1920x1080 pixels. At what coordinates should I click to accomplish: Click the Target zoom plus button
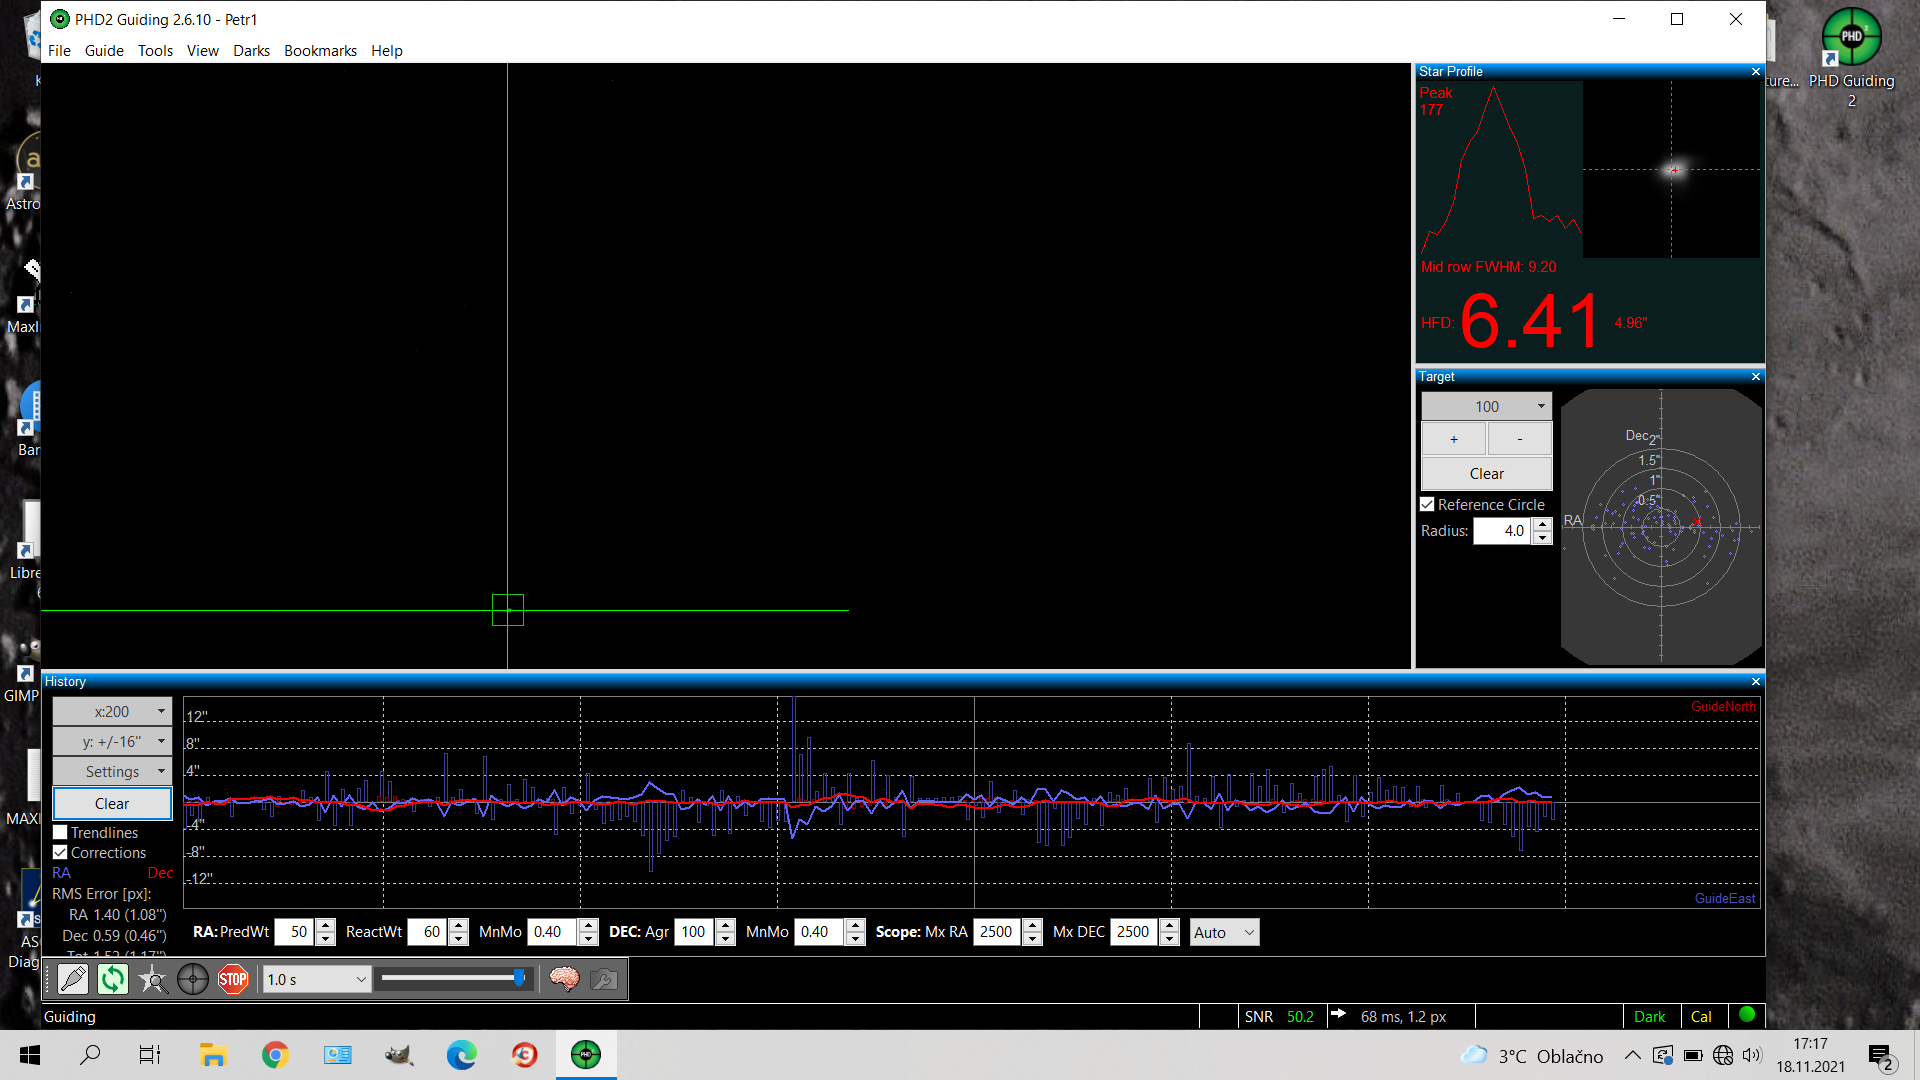(x=1454, y=439)
